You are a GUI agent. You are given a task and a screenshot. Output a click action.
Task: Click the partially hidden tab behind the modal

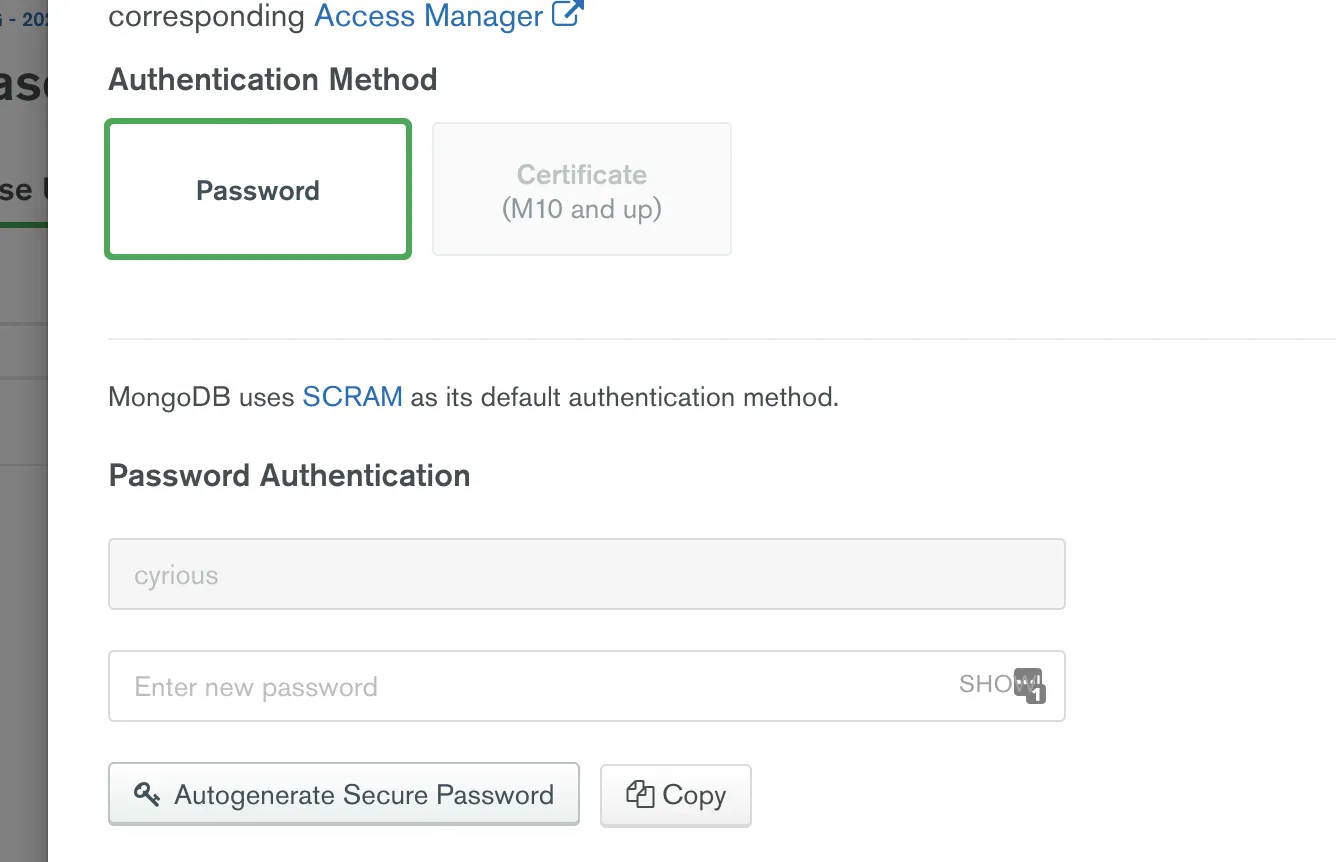(22, 190)
